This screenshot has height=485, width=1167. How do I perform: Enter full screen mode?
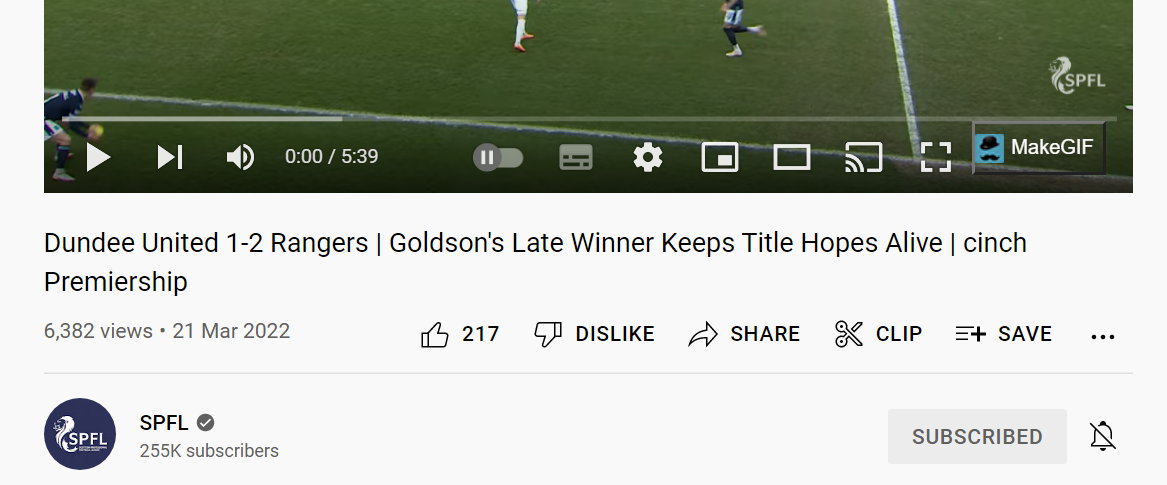(936, 158)
